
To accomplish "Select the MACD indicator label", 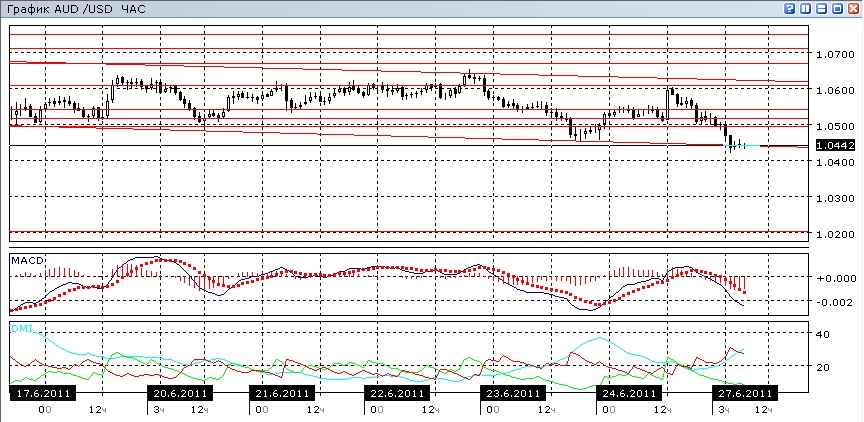I will [27, 260].
